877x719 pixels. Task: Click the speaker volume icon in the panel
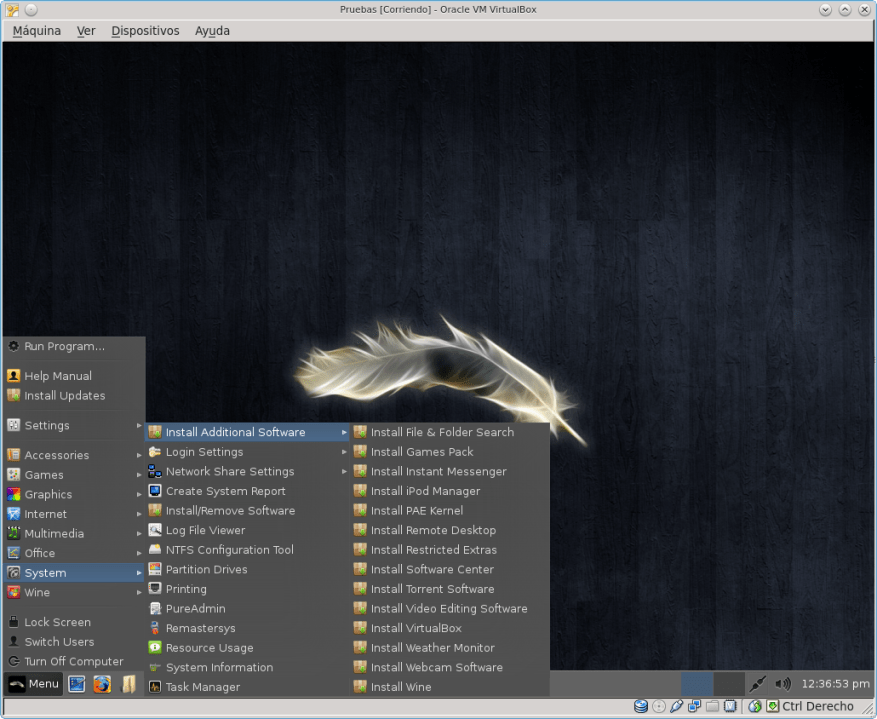783,684
